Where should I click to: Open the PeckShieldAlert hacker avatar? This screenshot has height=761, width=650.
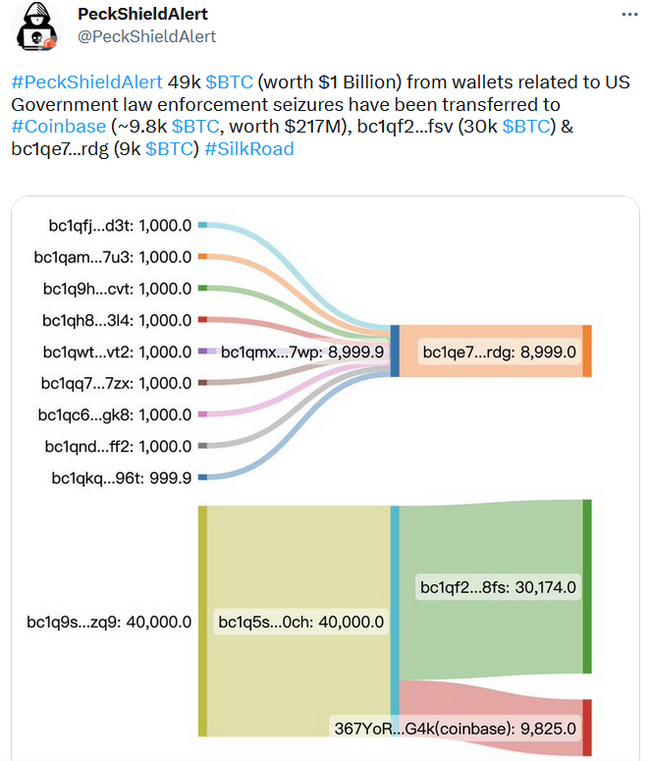pos(37,26)
